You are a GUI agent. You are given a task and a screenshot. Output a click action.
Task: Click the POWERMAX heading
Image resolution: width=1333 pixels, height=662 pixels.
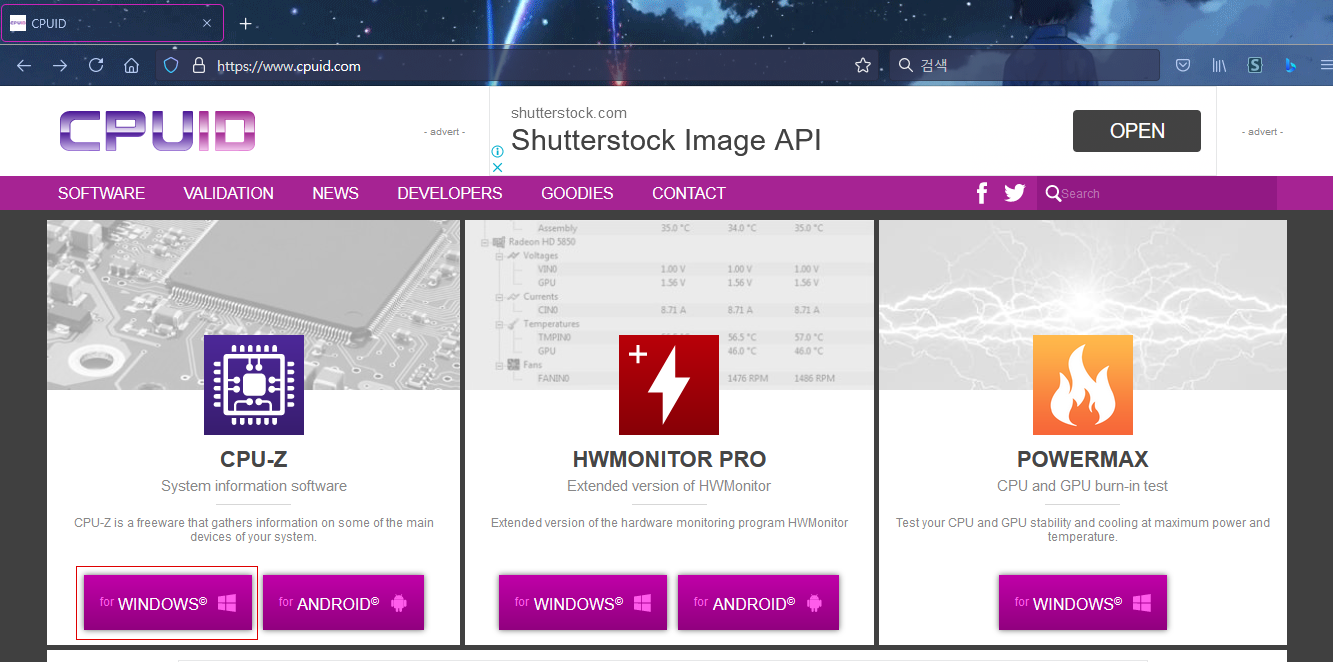click(1083, 460)
